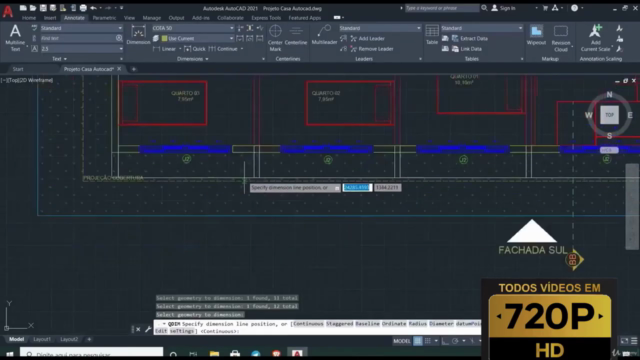Click the Save icon in quick access toolbar
Viewport: 640px width, 360px height.
[43, 8]
